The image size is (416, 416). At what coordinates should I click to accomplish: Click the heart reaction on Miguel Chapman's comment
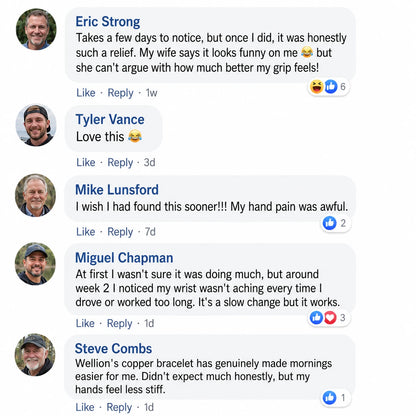330,318
